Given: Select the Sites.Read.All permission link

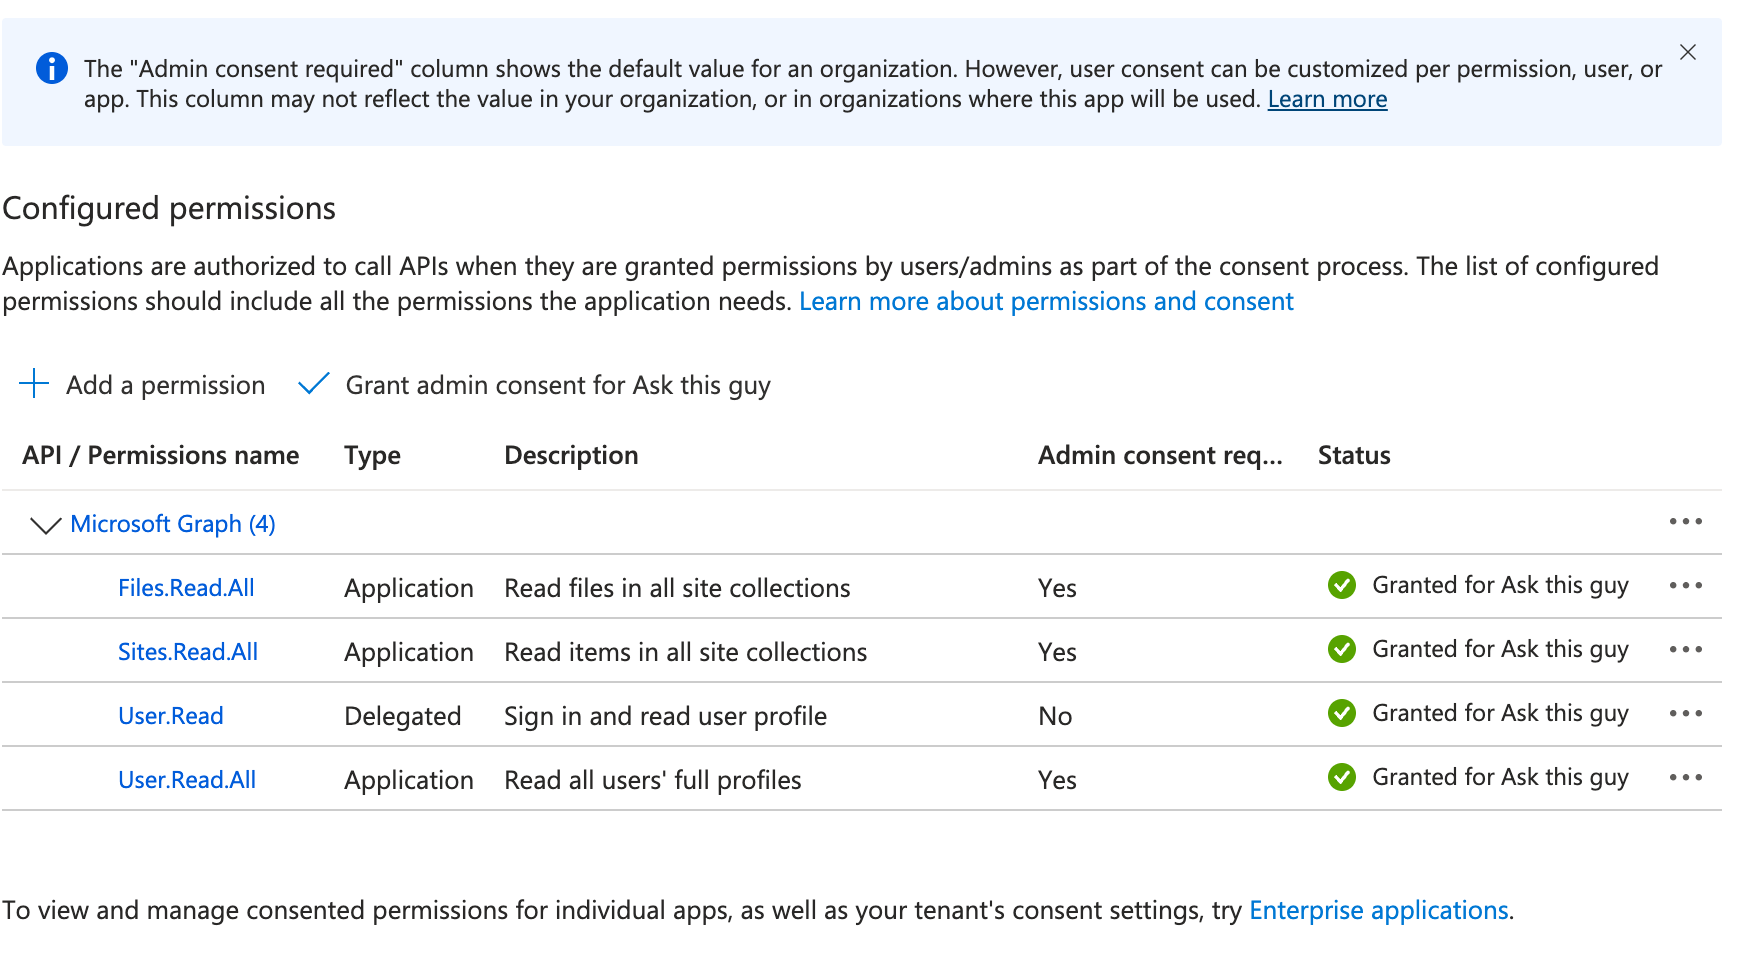Looking at the screenshot, I should 188,651.
